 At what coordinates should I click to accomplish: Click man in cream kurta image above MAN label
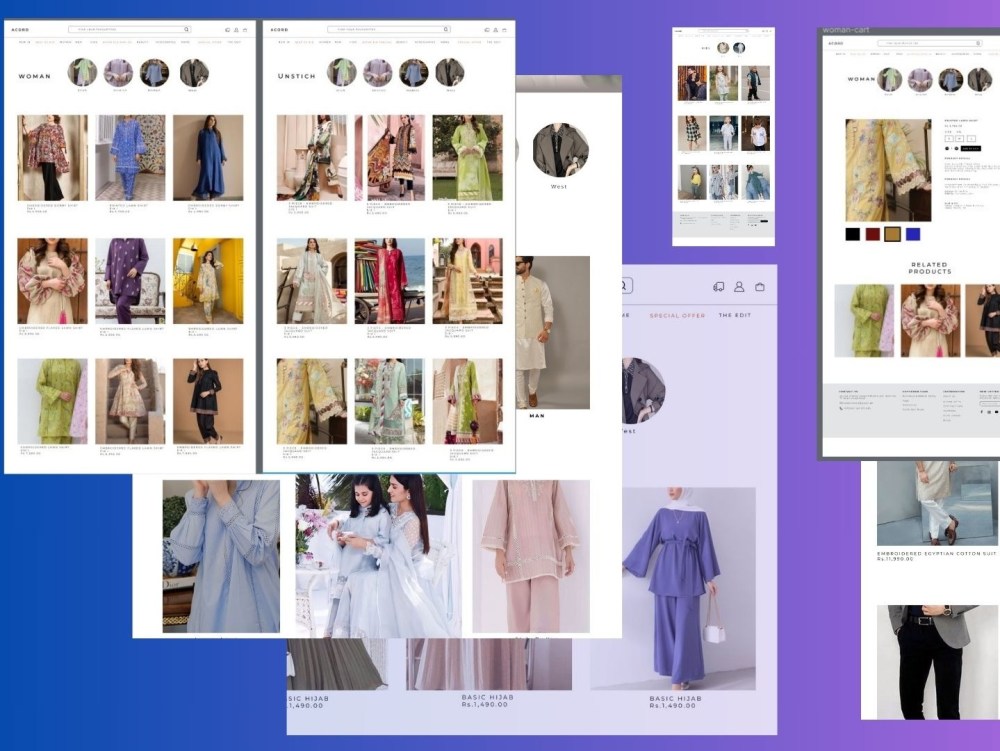[552, 332]
